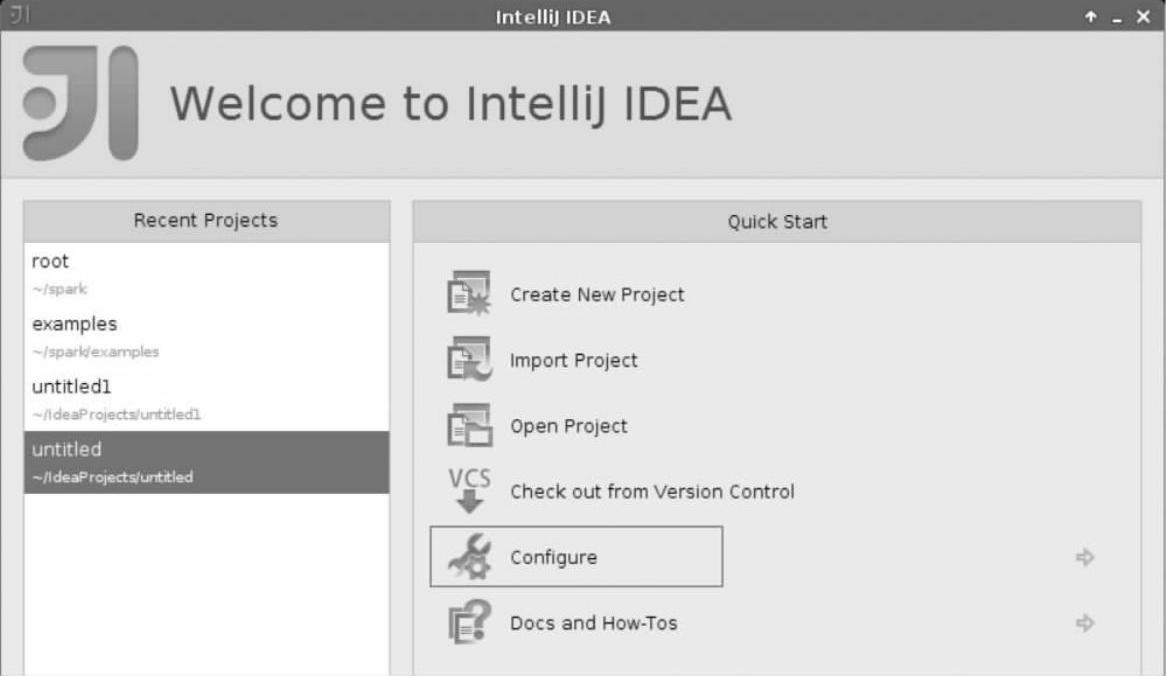Click the Import Project icon
Screen dimensions: 1166x676
(468, 360)
